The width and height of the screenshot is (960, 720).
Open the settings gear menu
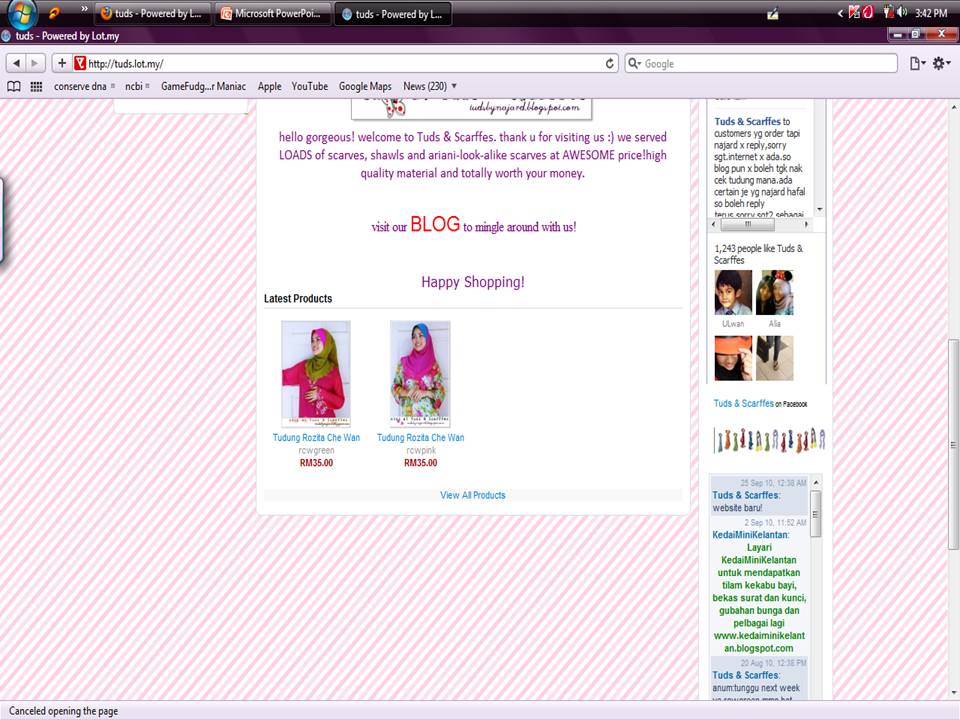coord(941,63)
